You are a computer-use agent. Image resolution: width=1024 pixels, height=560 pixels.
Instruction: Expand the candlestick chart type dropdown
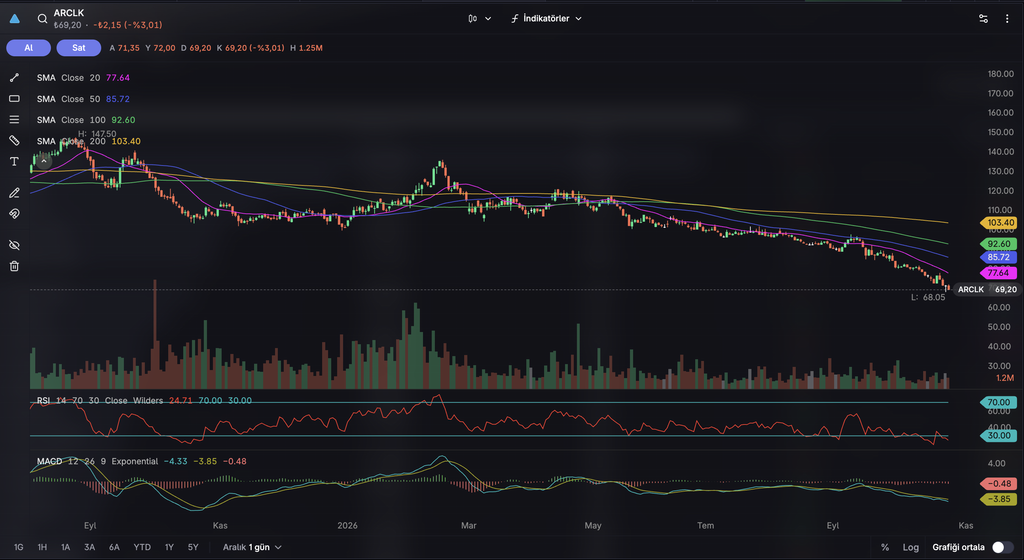(479, 18)
